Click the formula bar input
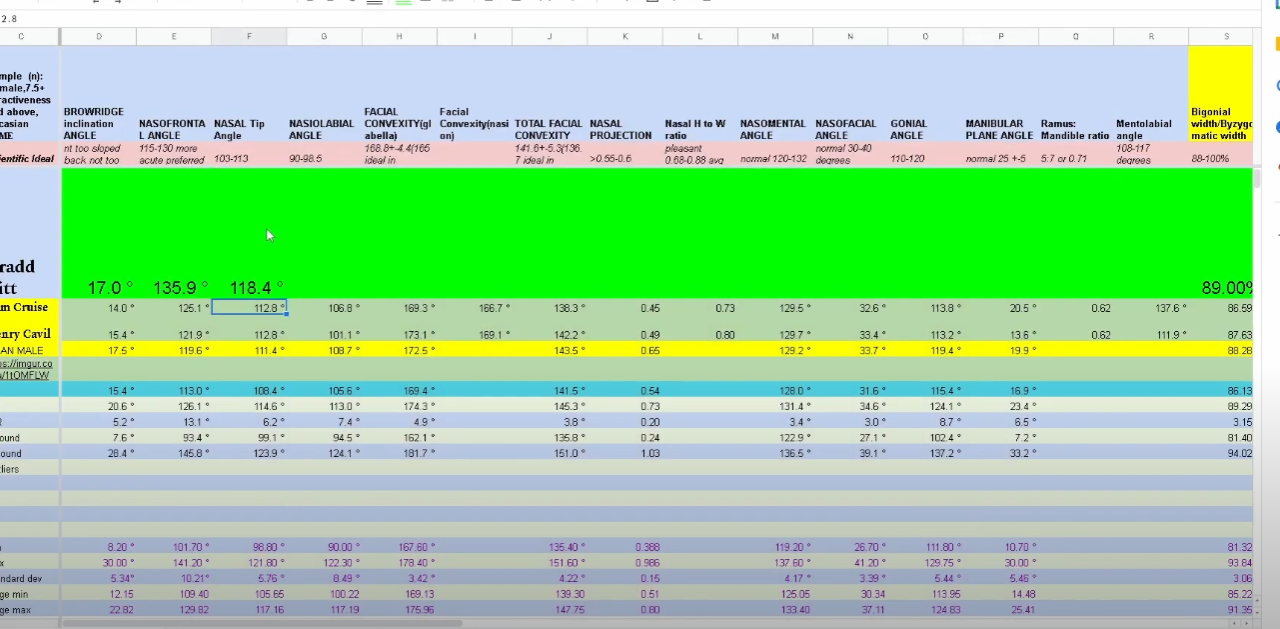 coord(630,19)
